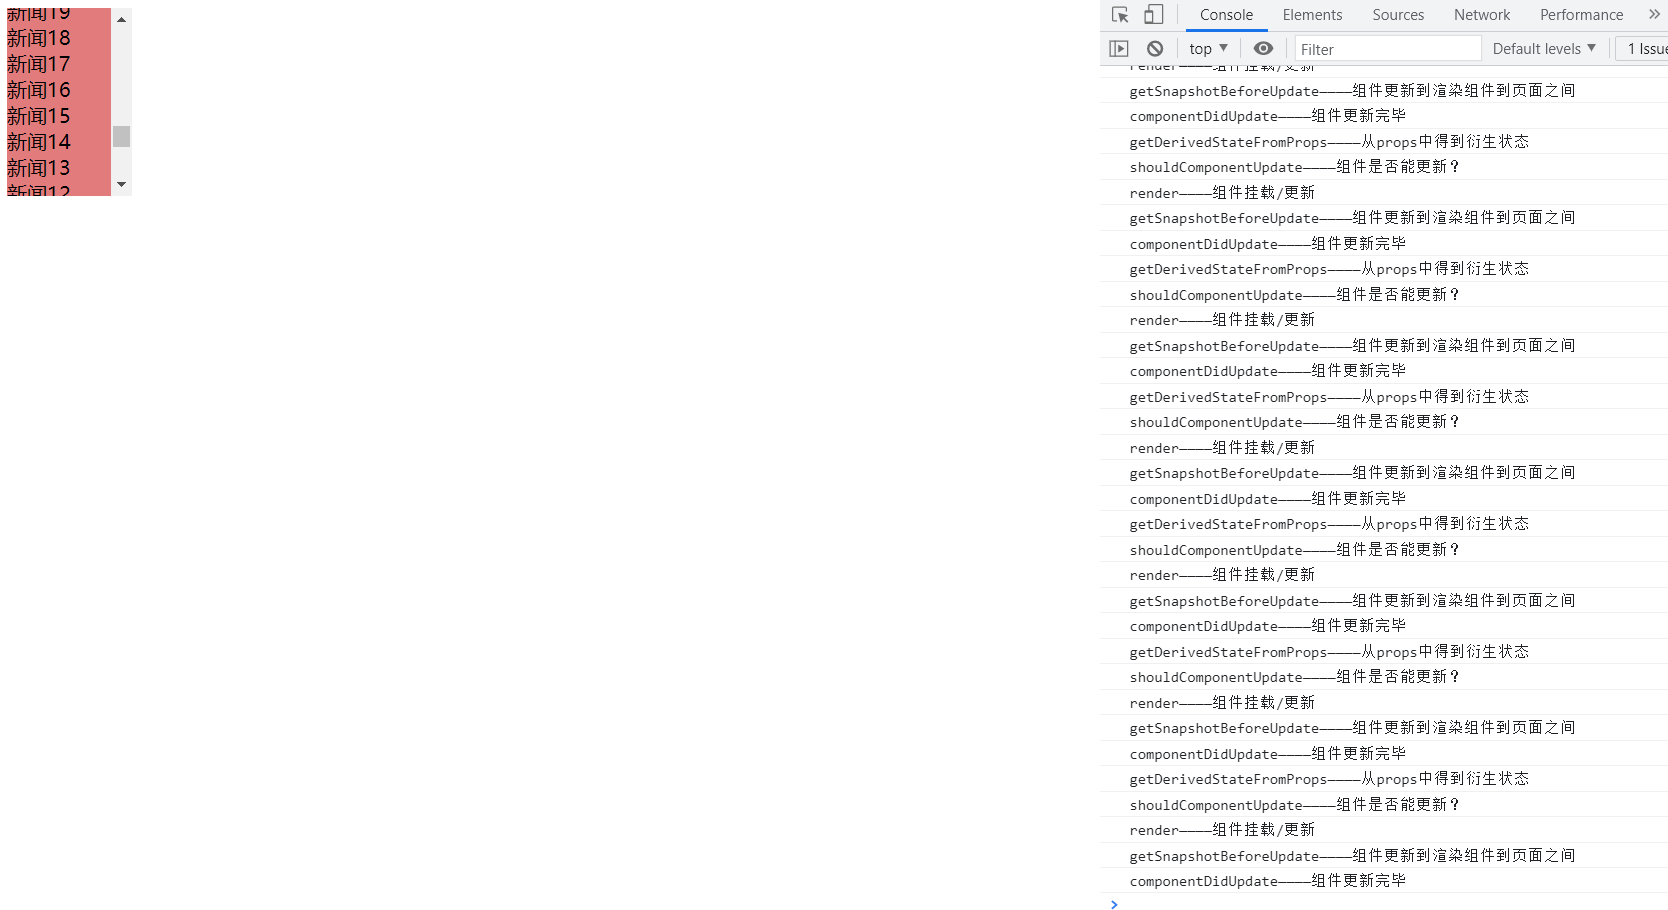The height and width of the screenshot is (910, 1668).
Task: Open the top context dropdown
Action: [1208, 49]
